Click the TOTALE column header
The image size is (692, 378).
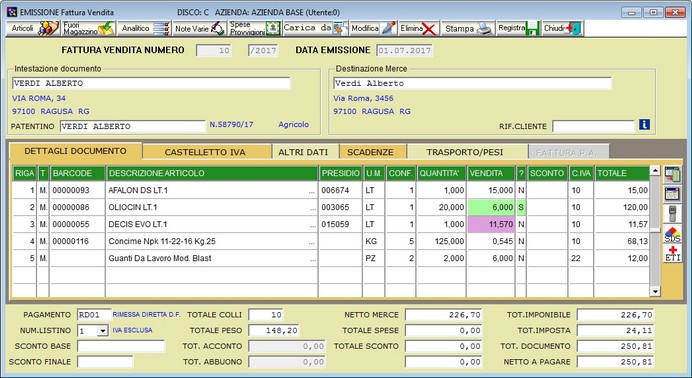(622, 173)
